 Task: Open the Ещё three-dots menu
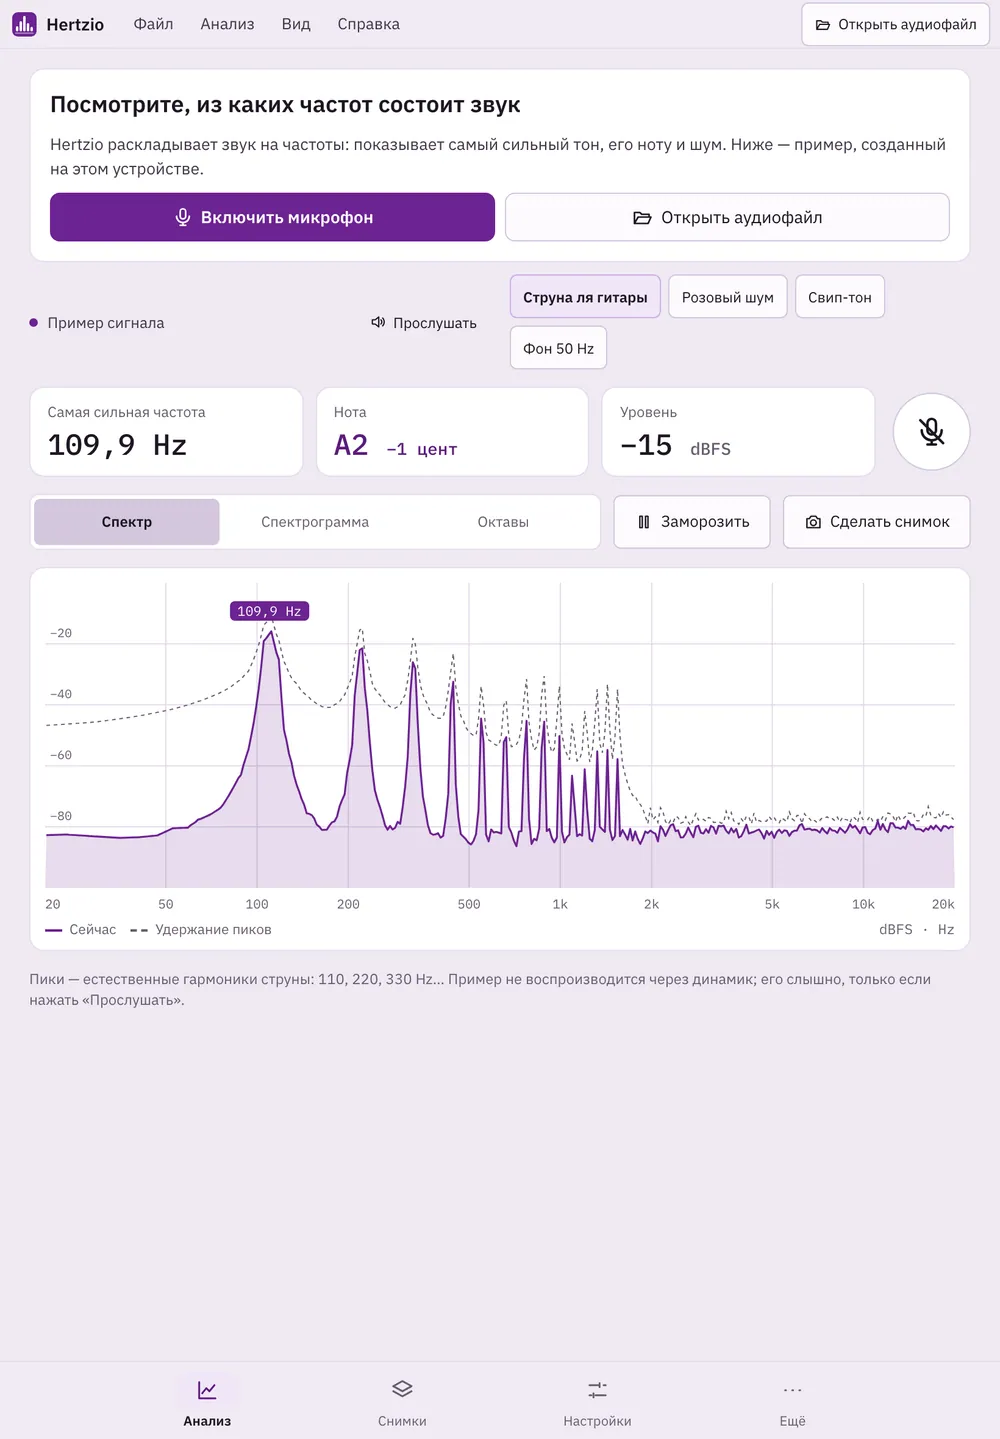(x=792, y=1390)
